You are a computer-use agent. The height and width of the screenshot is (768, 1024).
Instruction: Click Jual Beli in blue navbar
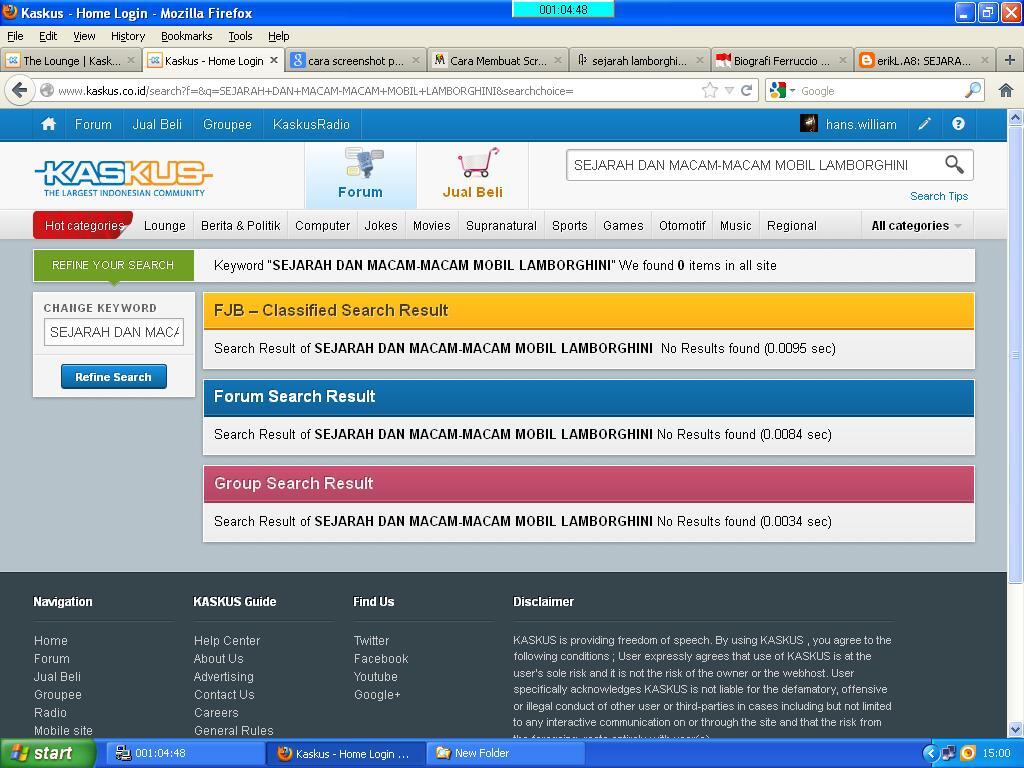click(157, 124)
